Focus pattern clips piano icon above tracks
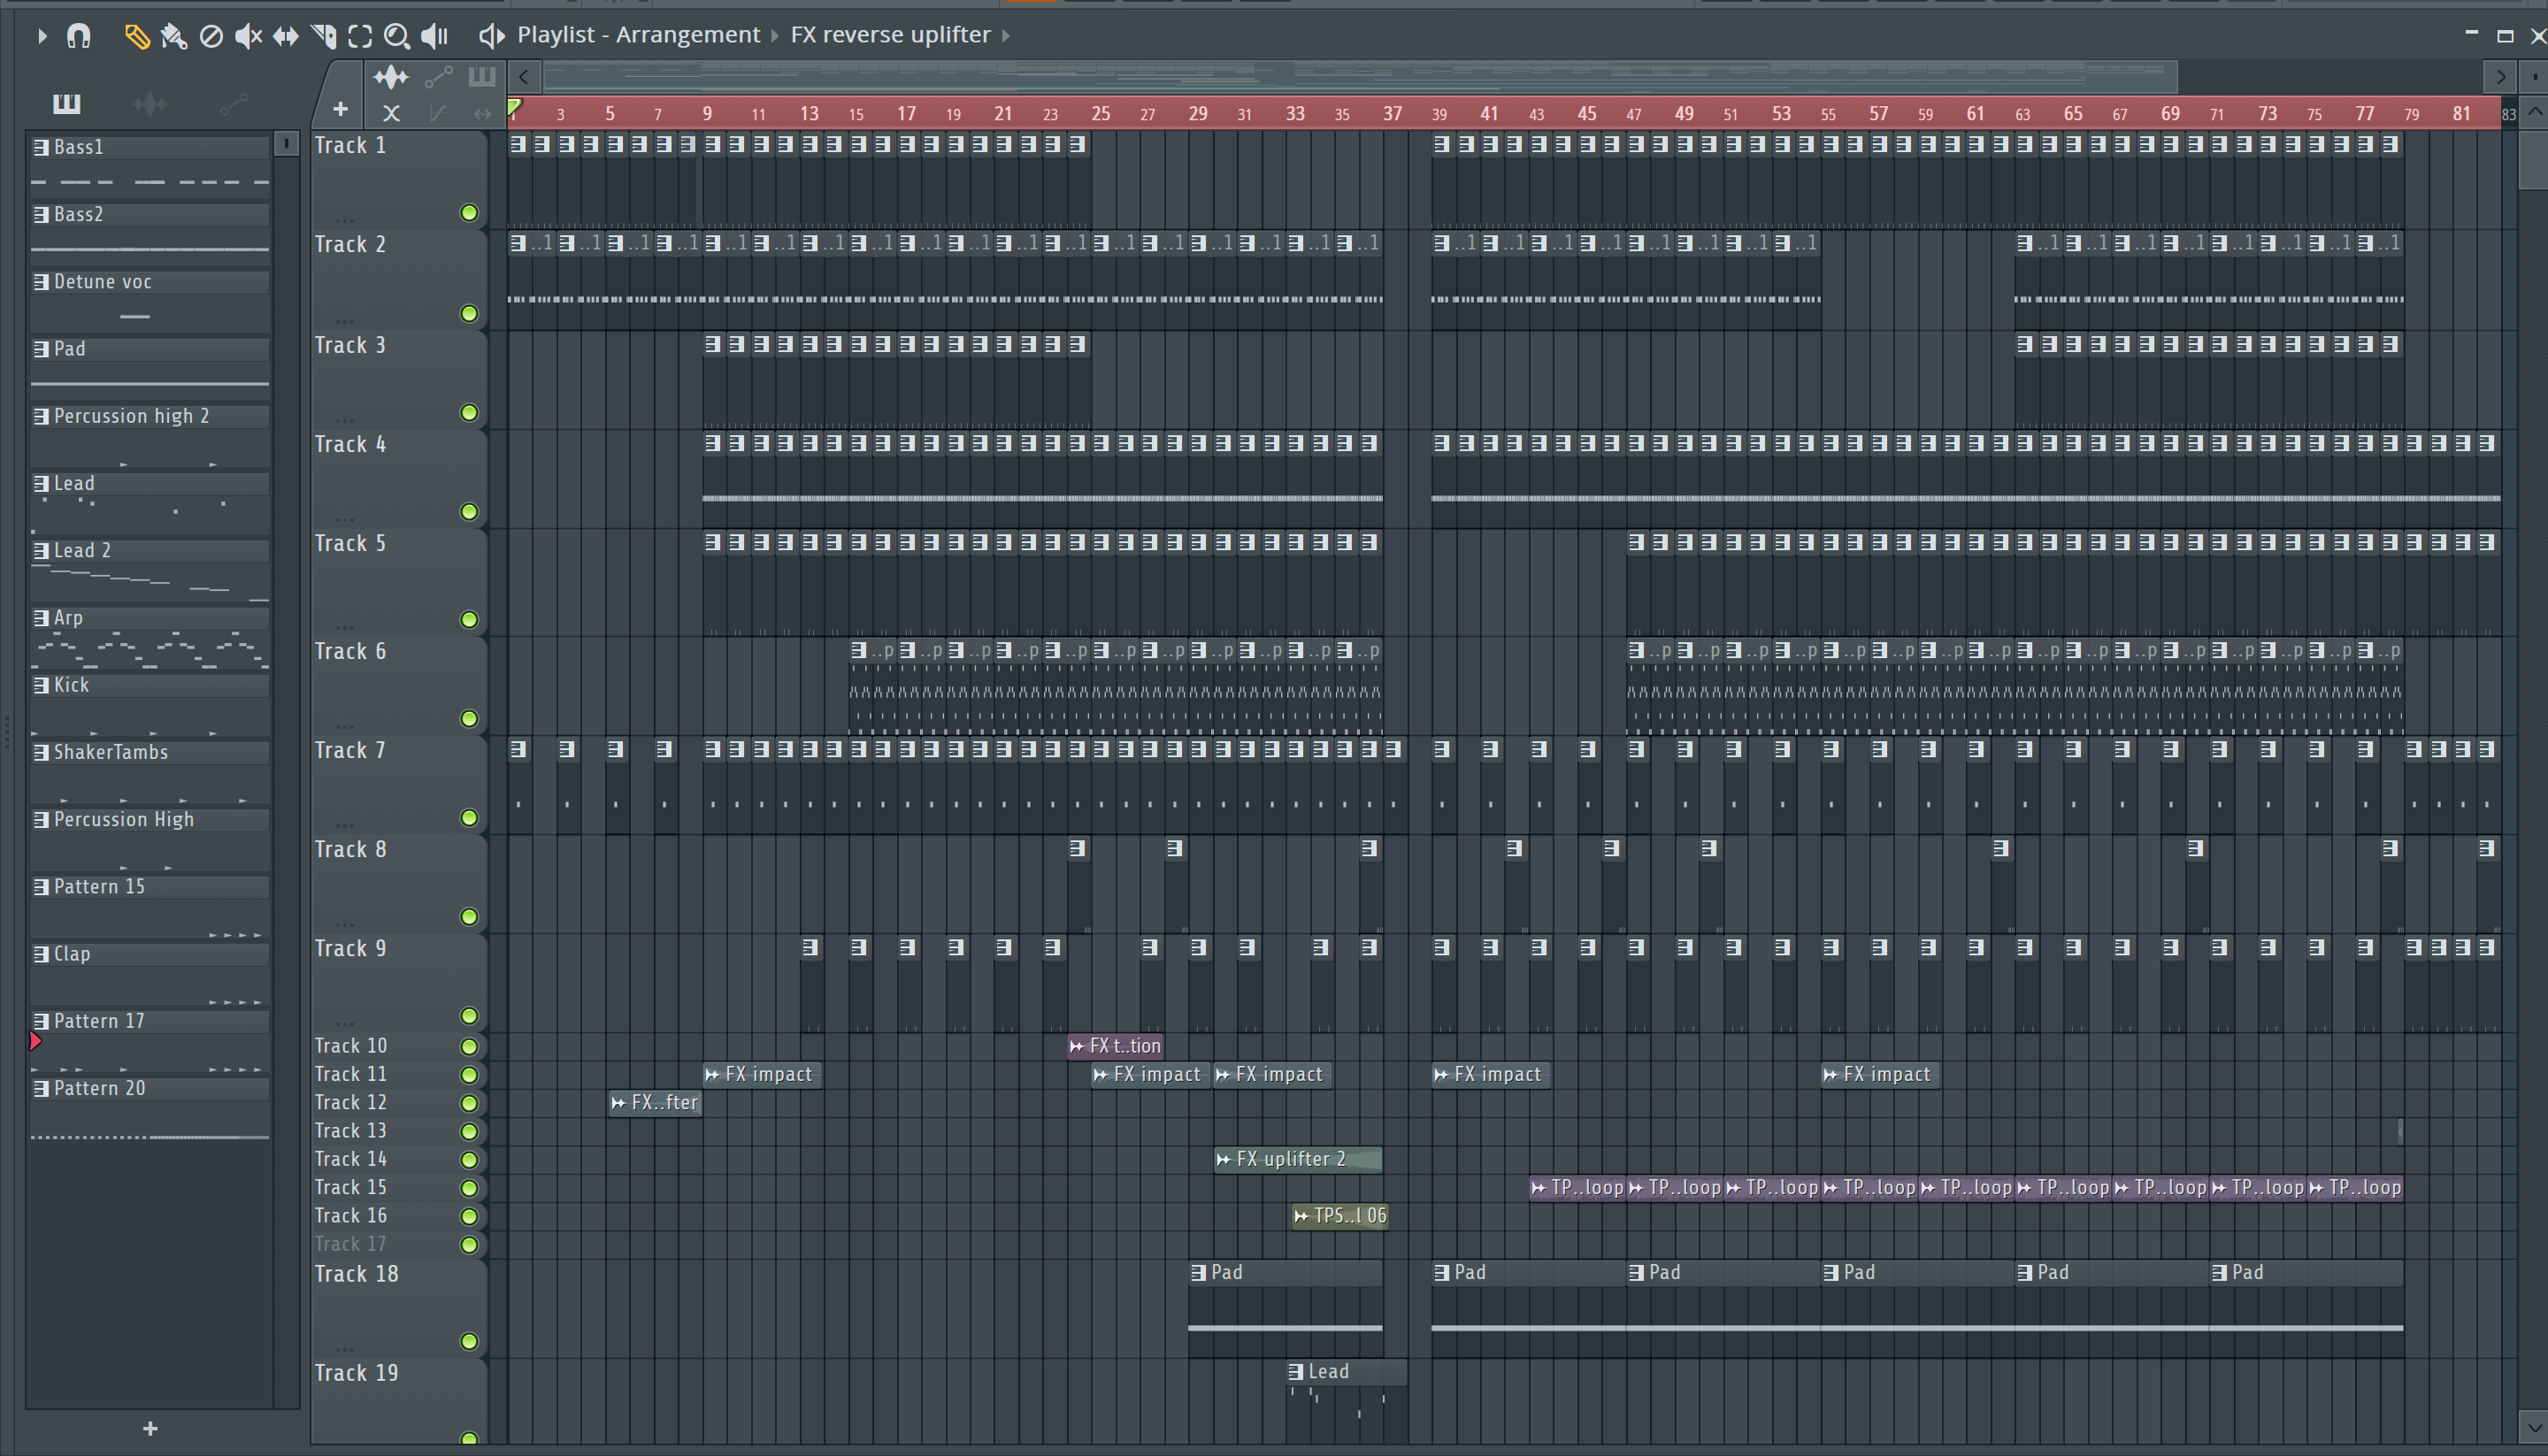 (x=482, y=76)
